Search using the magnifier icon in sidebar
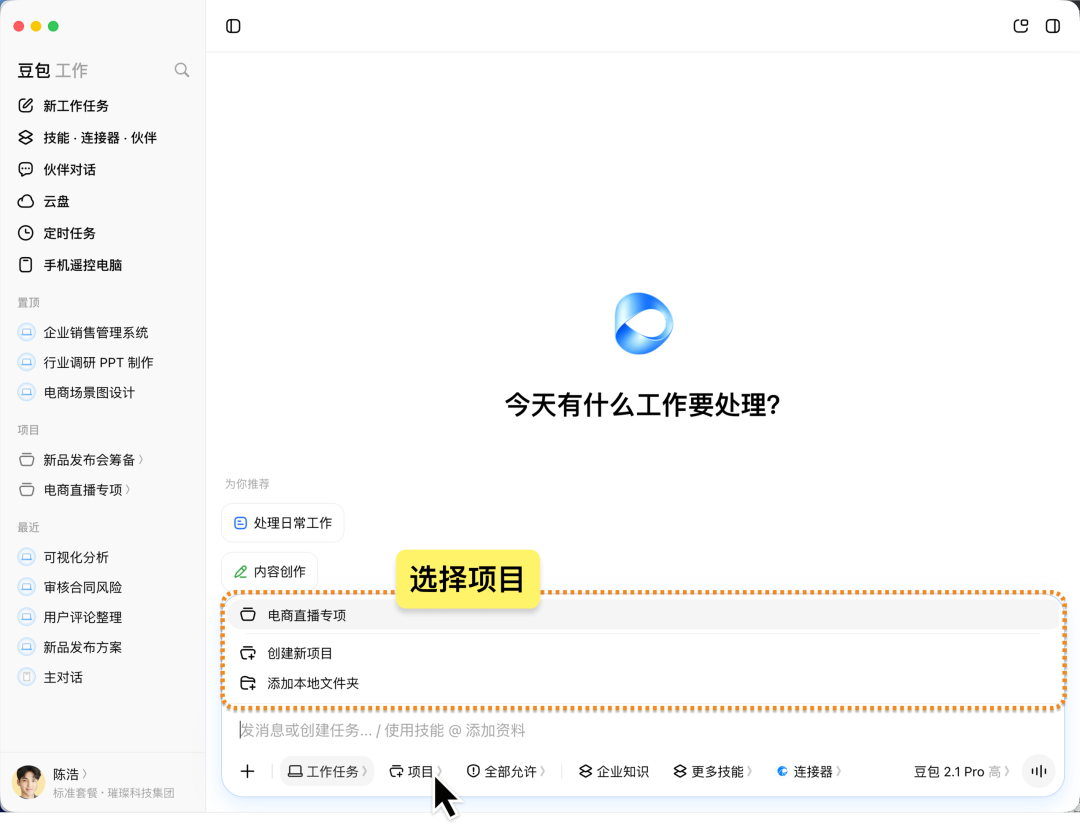 (182, 70)
